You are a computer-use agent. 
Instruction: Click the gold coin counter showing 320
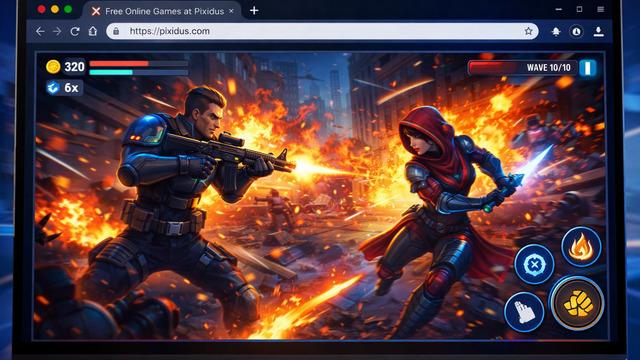pyautogui.click(x=65, y=67)
